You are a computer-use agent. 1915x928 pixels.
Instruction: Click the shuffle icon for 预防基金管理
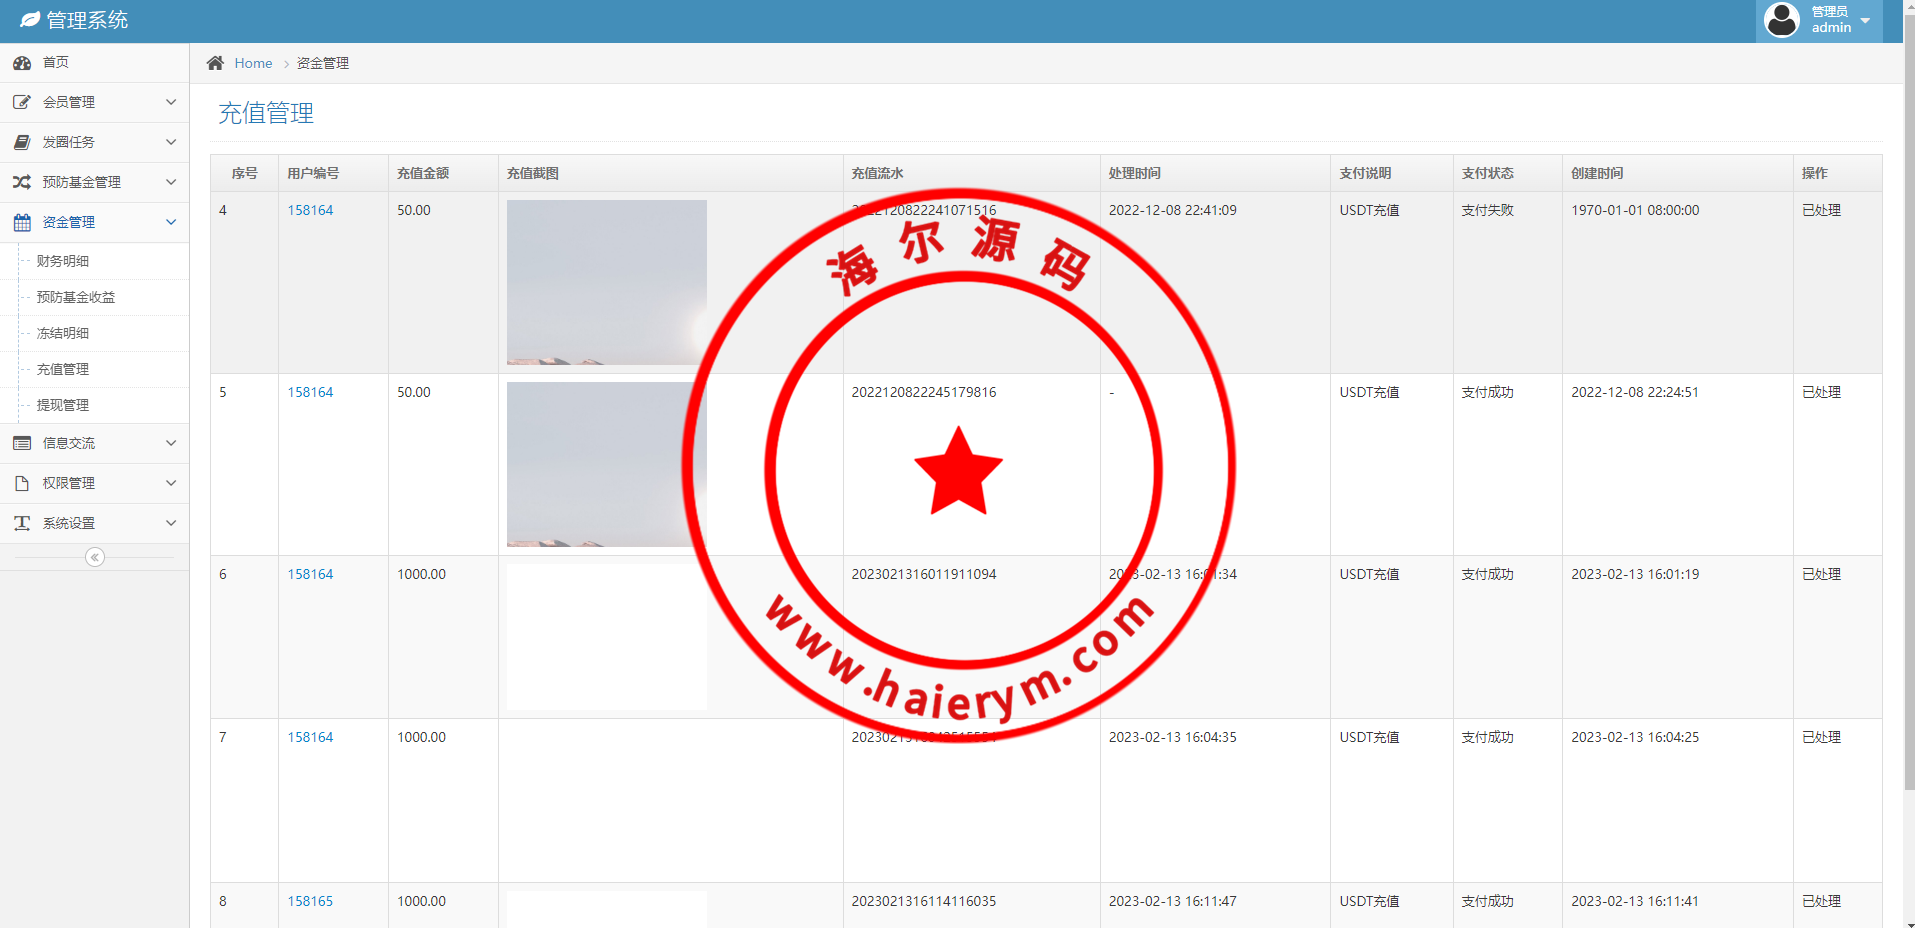tap(22, 182)
